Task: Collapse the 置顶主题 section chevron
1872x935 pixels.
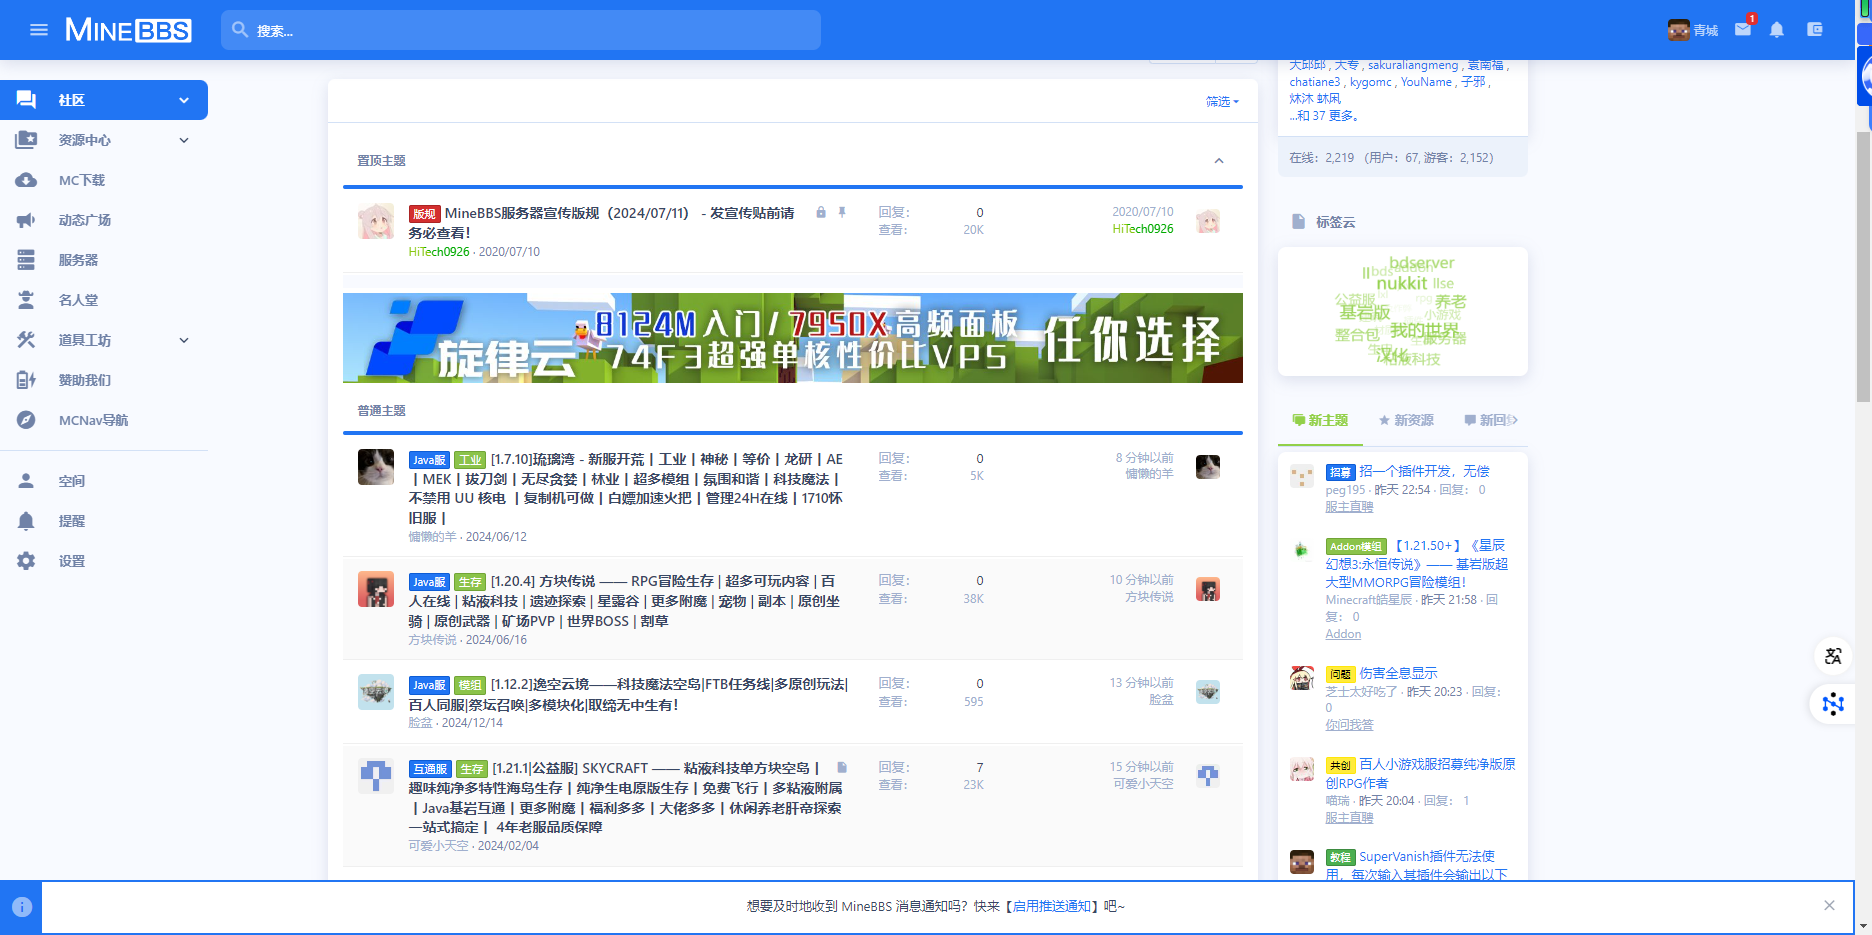Action: (1219, 161)
